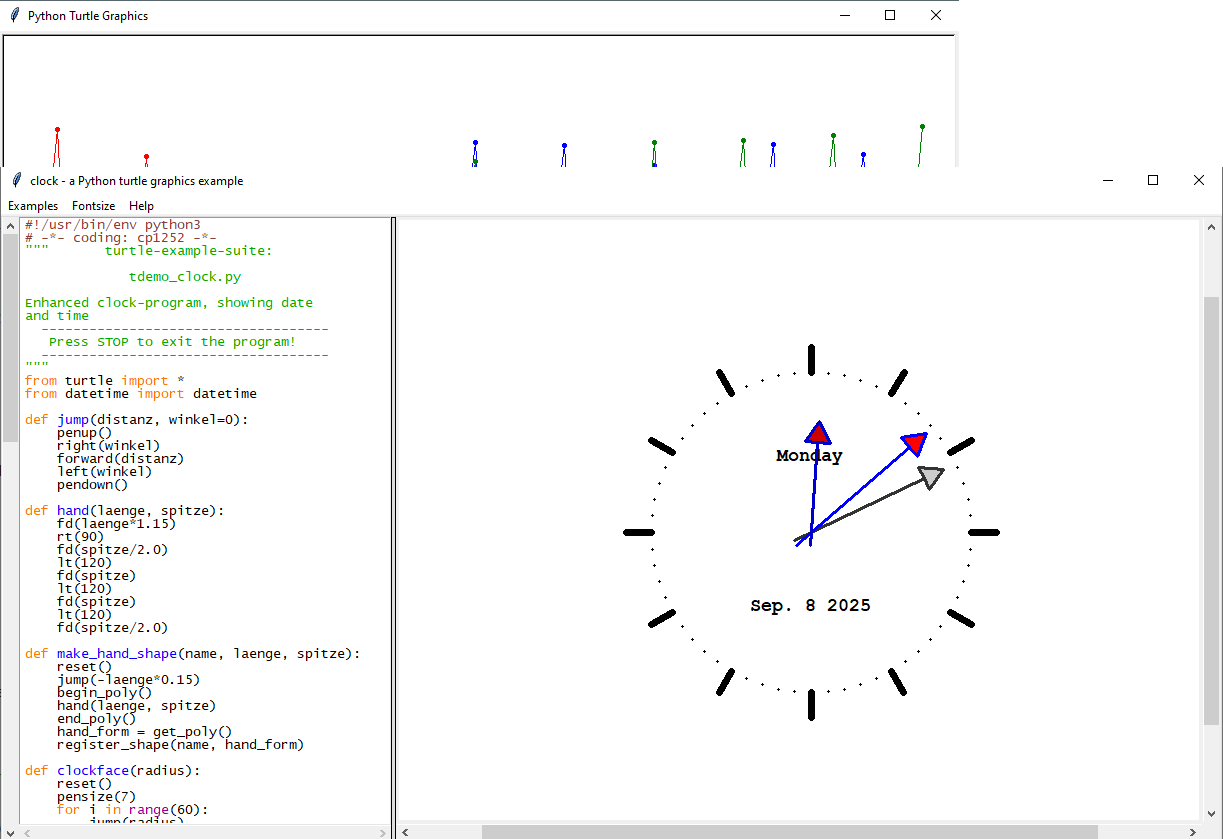Click the 3 o'clock tick mark

pos(984,532)
